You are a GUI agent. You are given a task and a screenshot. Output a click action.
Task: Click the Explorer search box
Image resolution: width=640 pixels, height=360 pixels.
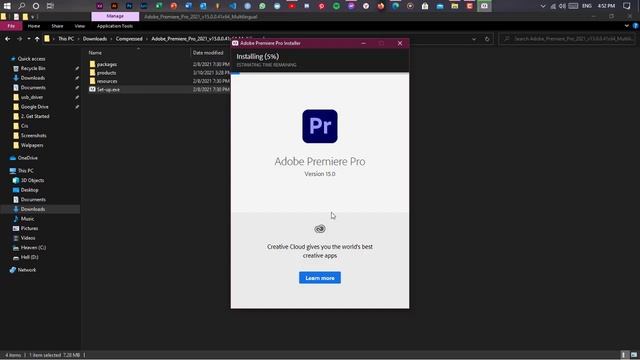click(567, 39)
